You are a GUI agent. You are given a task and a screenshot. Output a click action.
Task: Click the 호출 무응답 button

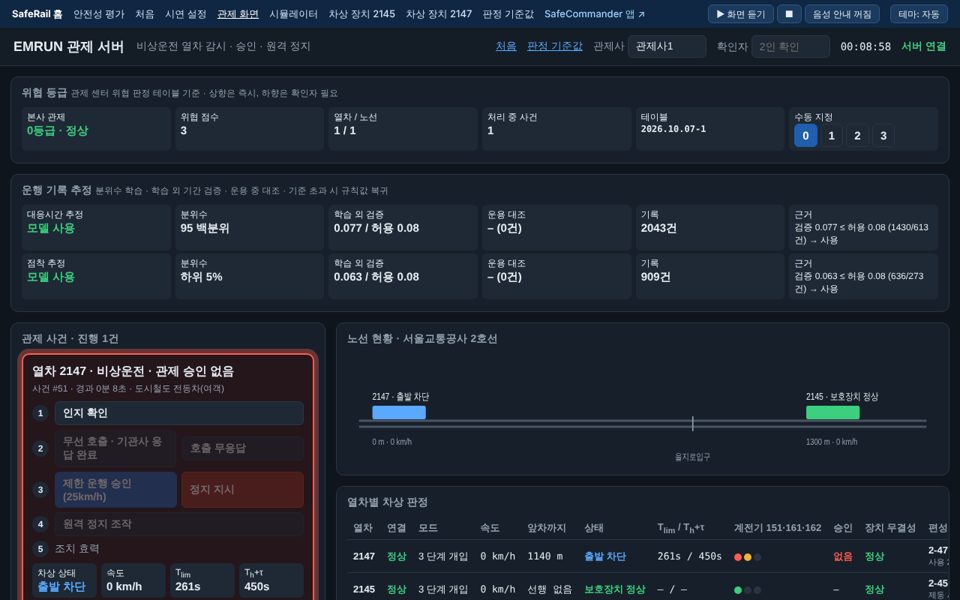pyautogui.click(x=242, y=448)
